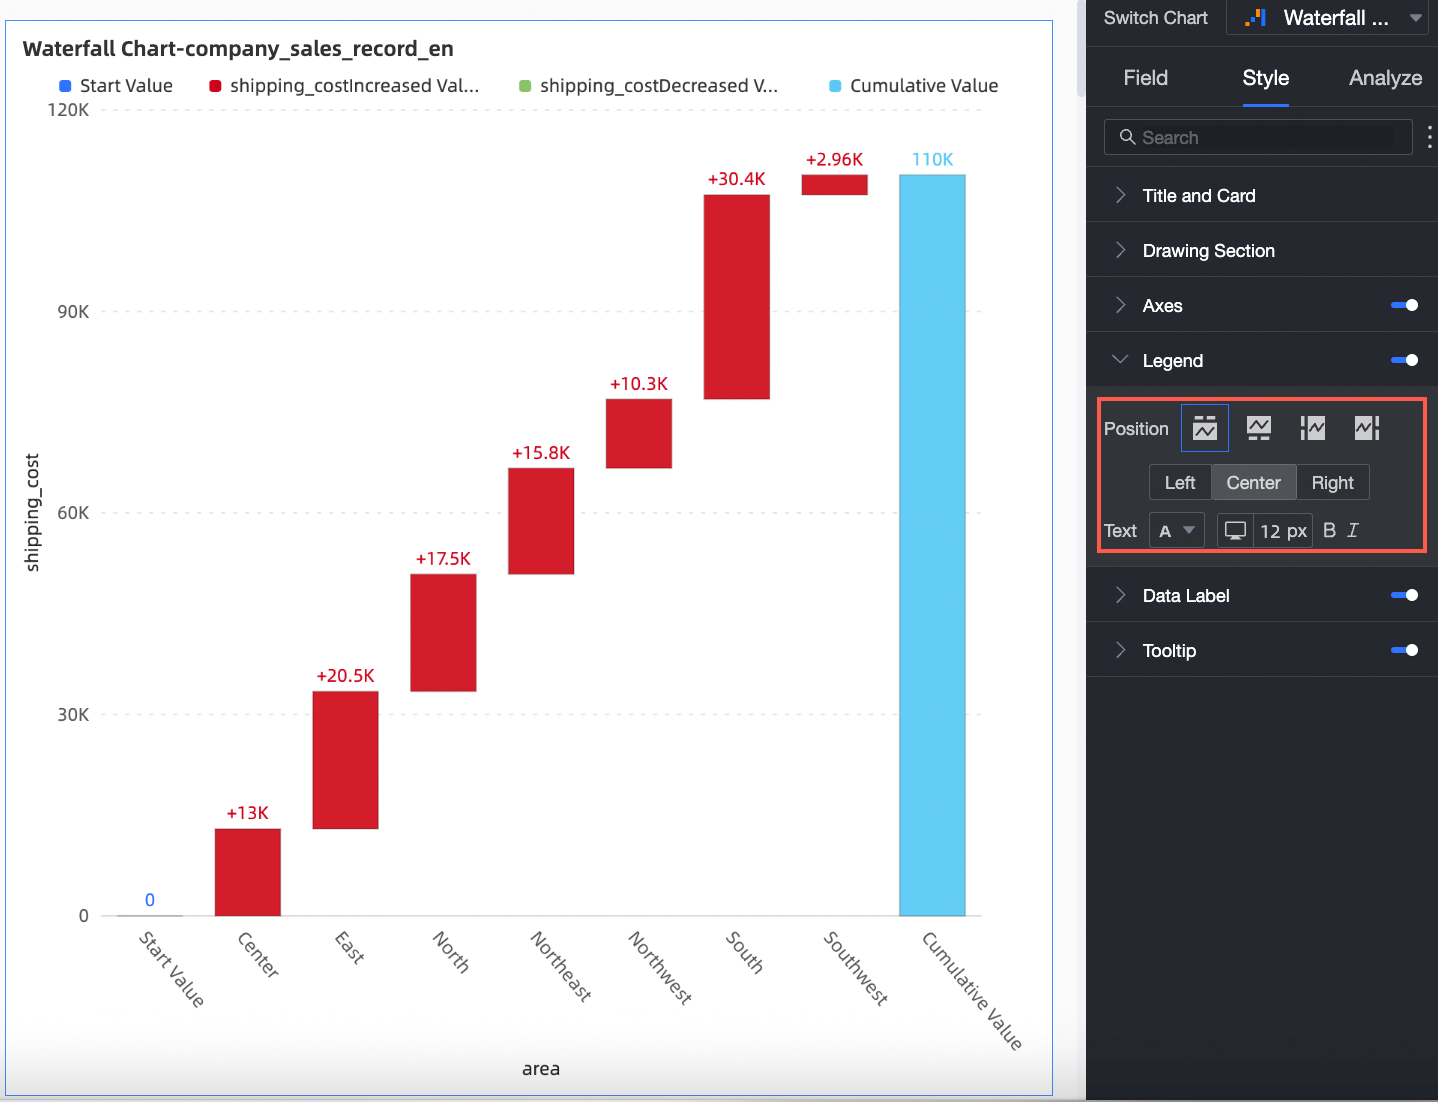
Task: Click the shipping_cost y-axis title
Action: coord(32,512)
